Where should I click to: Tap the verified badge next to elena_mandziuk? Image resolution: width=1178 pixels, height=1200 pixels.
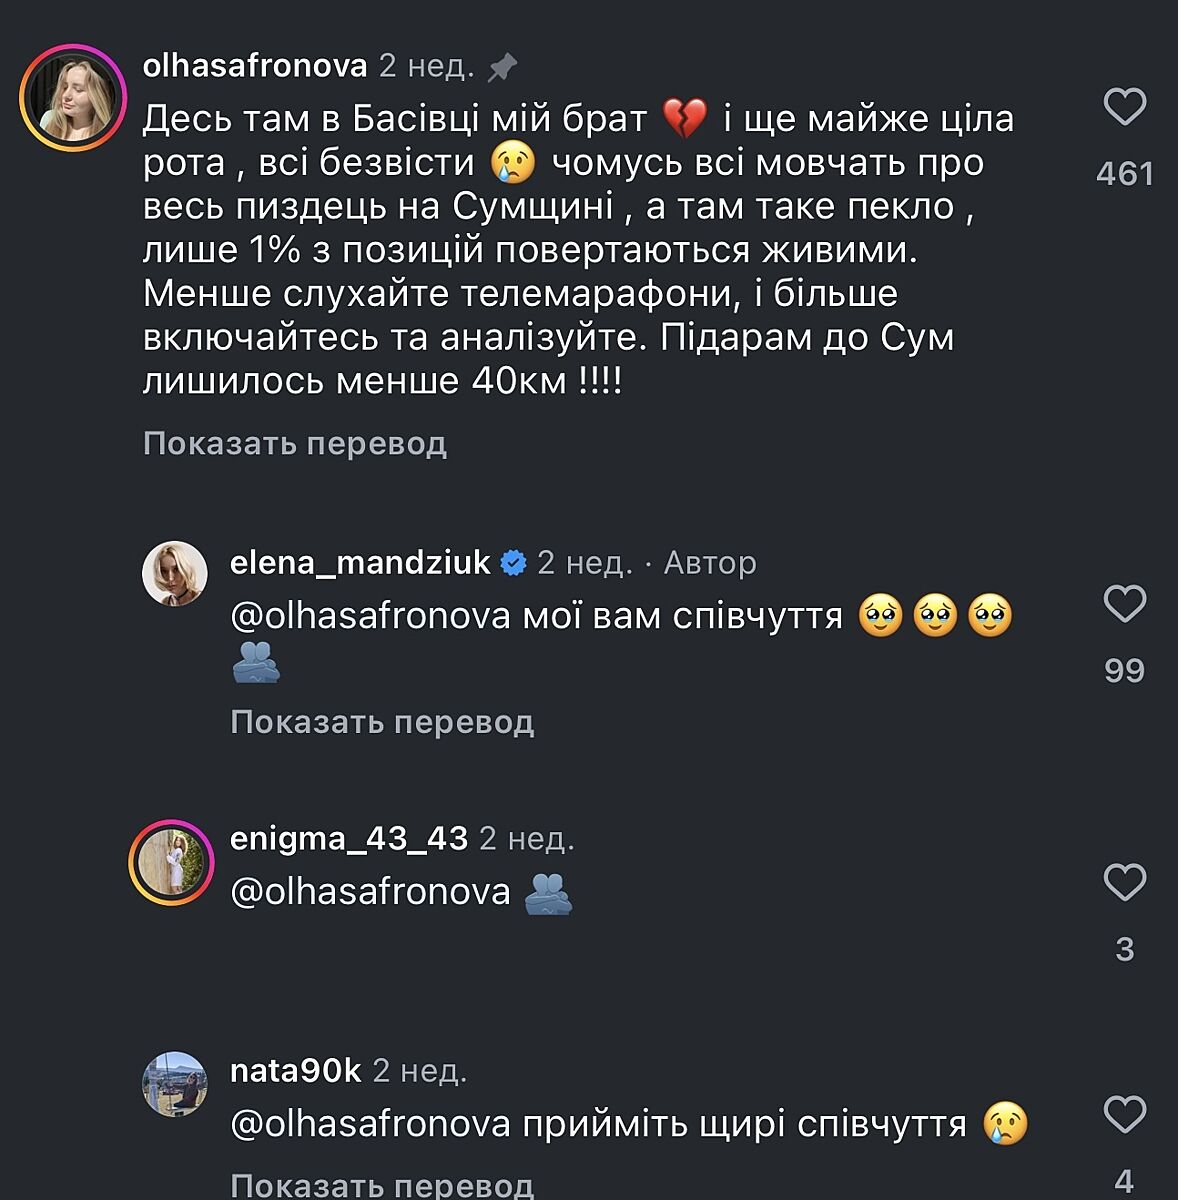pos(513,563)
